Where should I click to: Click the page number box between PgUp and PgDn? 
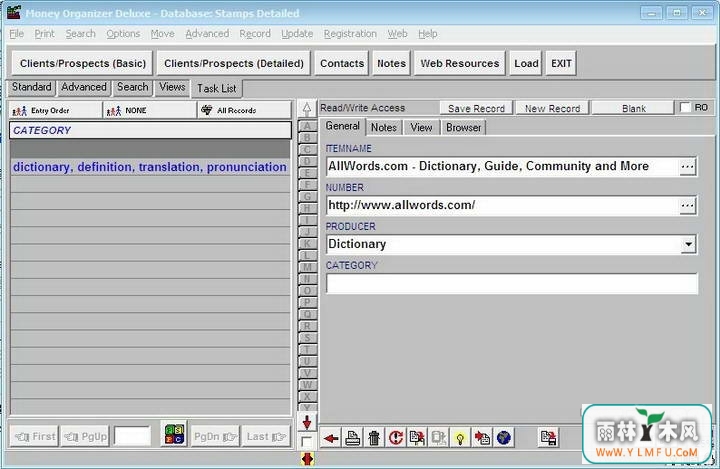click(132, 436)
